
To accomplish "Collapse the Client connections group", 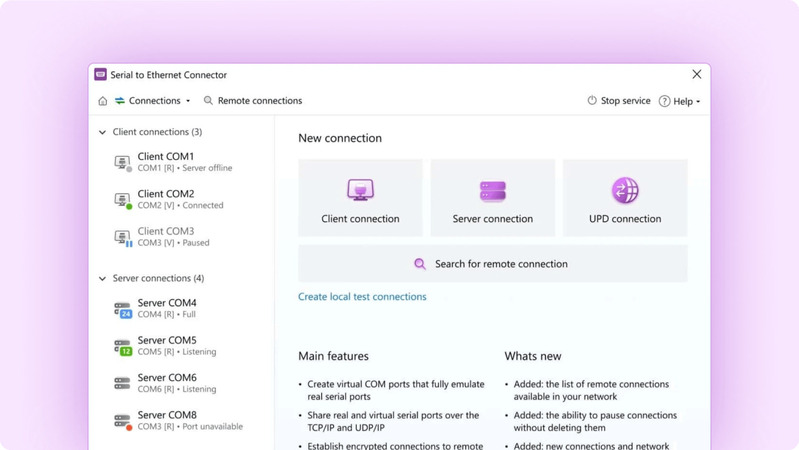I will pos(102,132).
